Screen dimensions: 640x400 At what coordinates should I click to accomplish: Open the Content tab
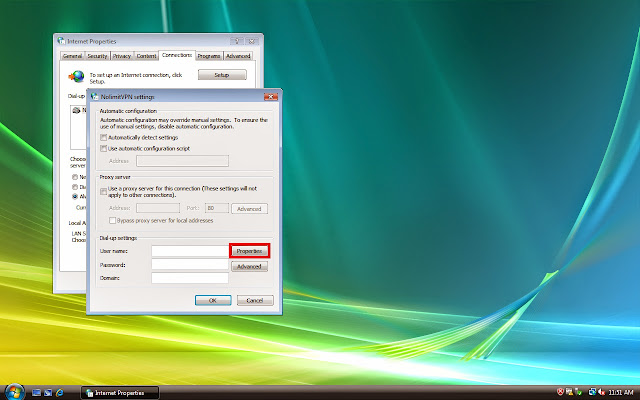tap(146, 56)
